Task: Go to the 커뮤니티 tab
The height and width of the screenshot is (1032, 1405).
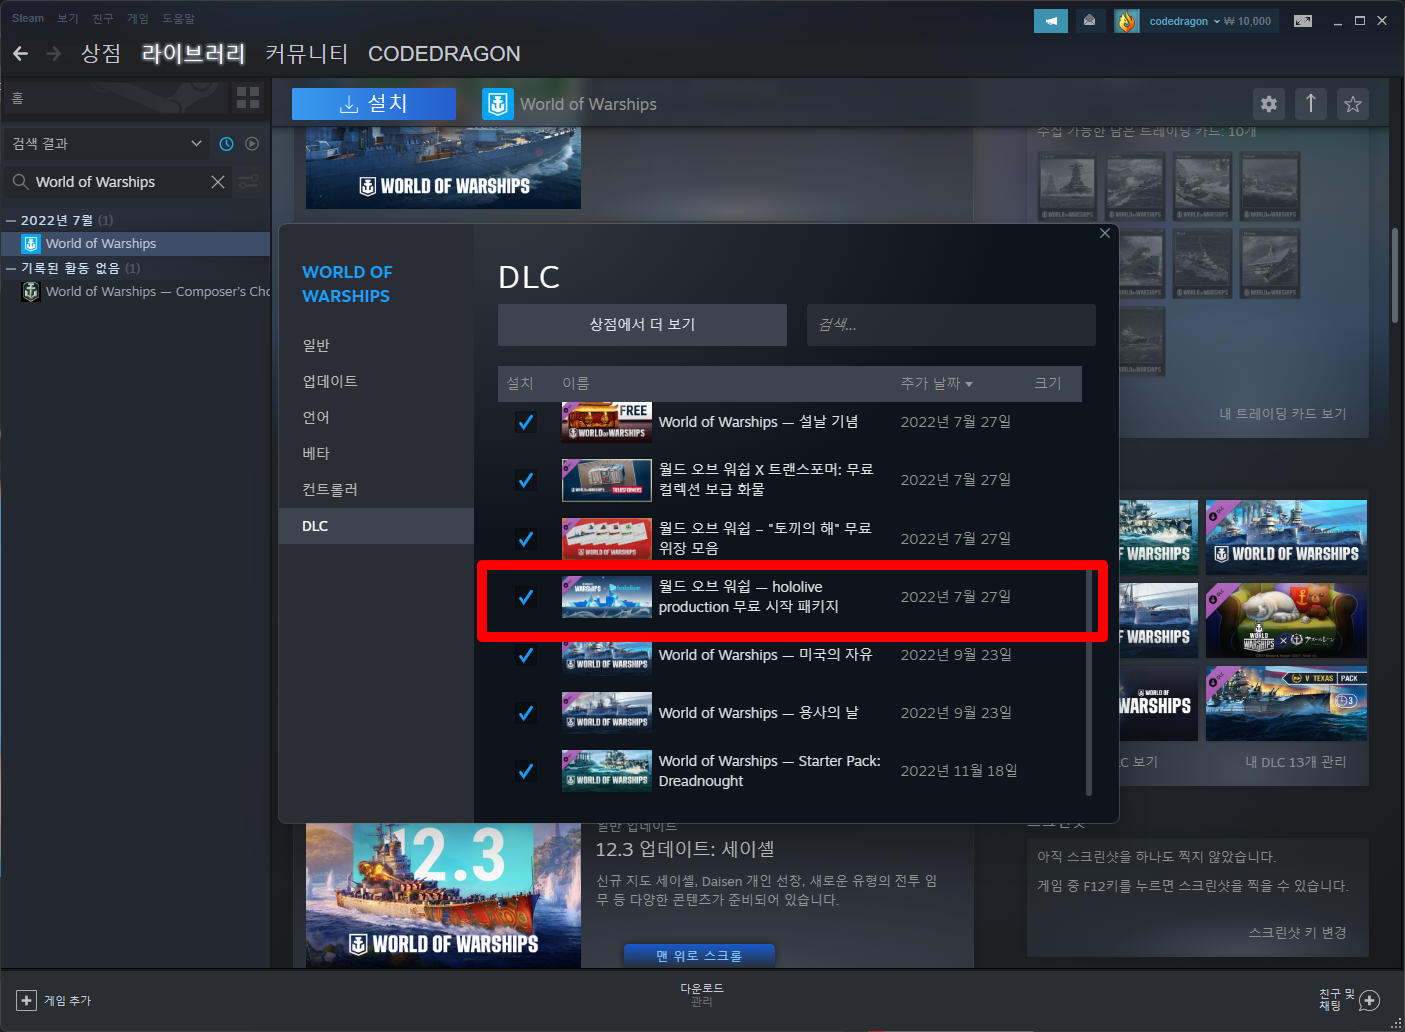Action: (307, 54)
